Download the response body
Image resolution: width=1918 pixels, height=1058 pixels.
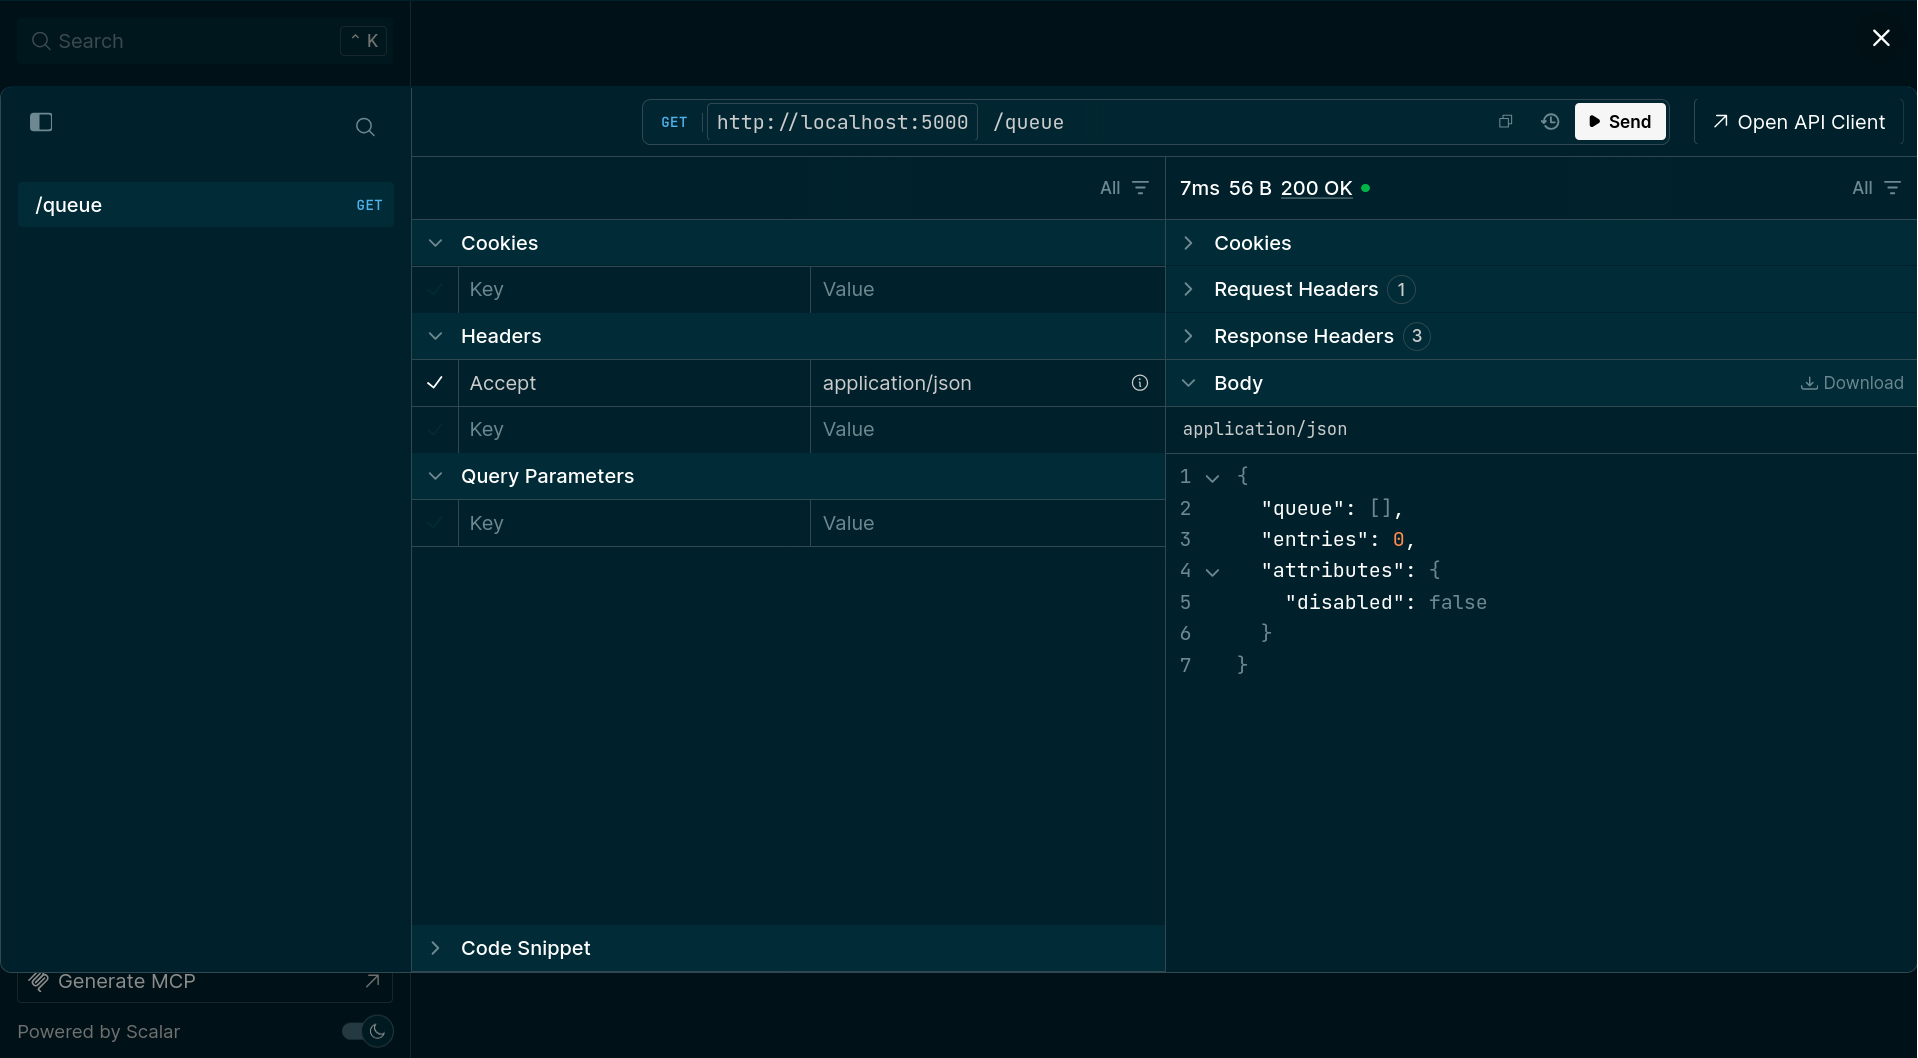(1852, 383)
